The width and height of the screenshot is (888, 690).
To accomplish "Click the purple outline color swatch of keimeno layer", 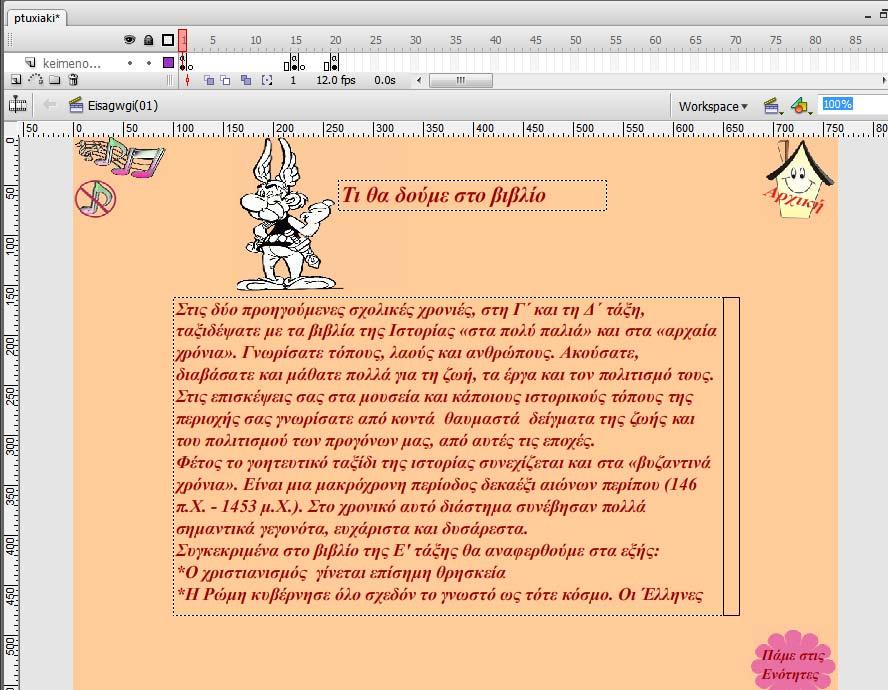I will [x=168, y=62].
